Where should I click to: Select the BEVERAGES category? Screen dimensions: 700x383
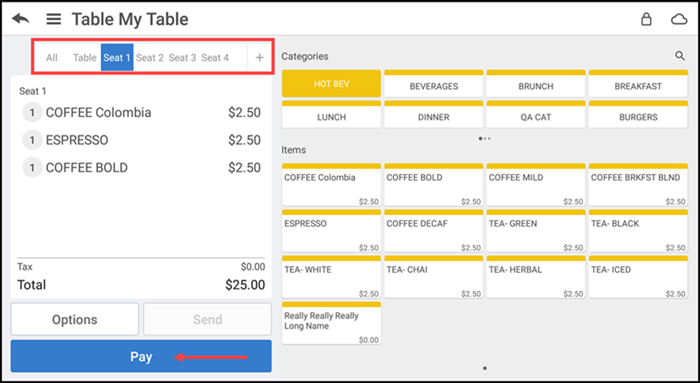[433, 83]
